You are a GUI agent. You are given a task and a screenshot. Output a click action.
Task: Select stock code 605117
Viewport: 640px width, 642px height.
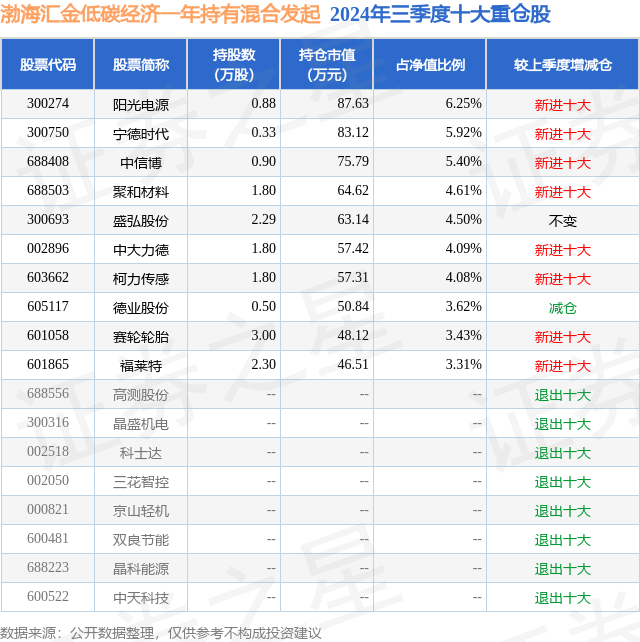[48, 307]
